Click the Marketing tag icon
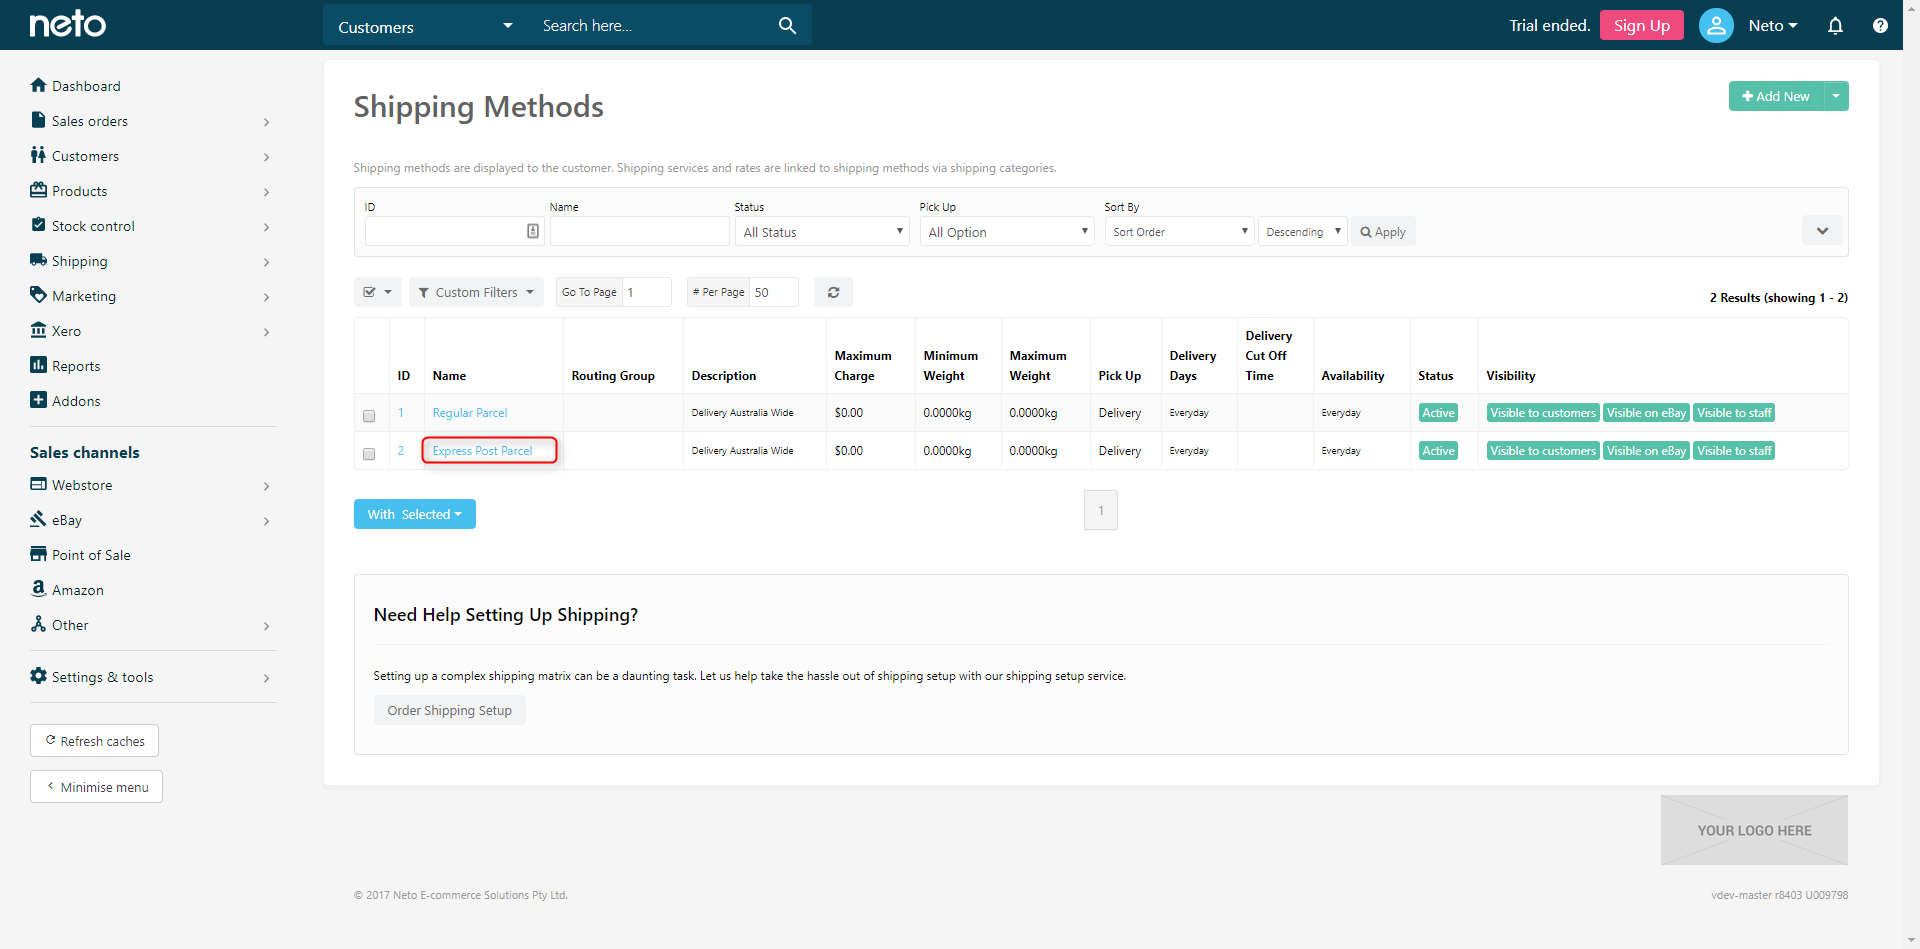Viewport: 1920px width, 949px height. tap(38, 295)
